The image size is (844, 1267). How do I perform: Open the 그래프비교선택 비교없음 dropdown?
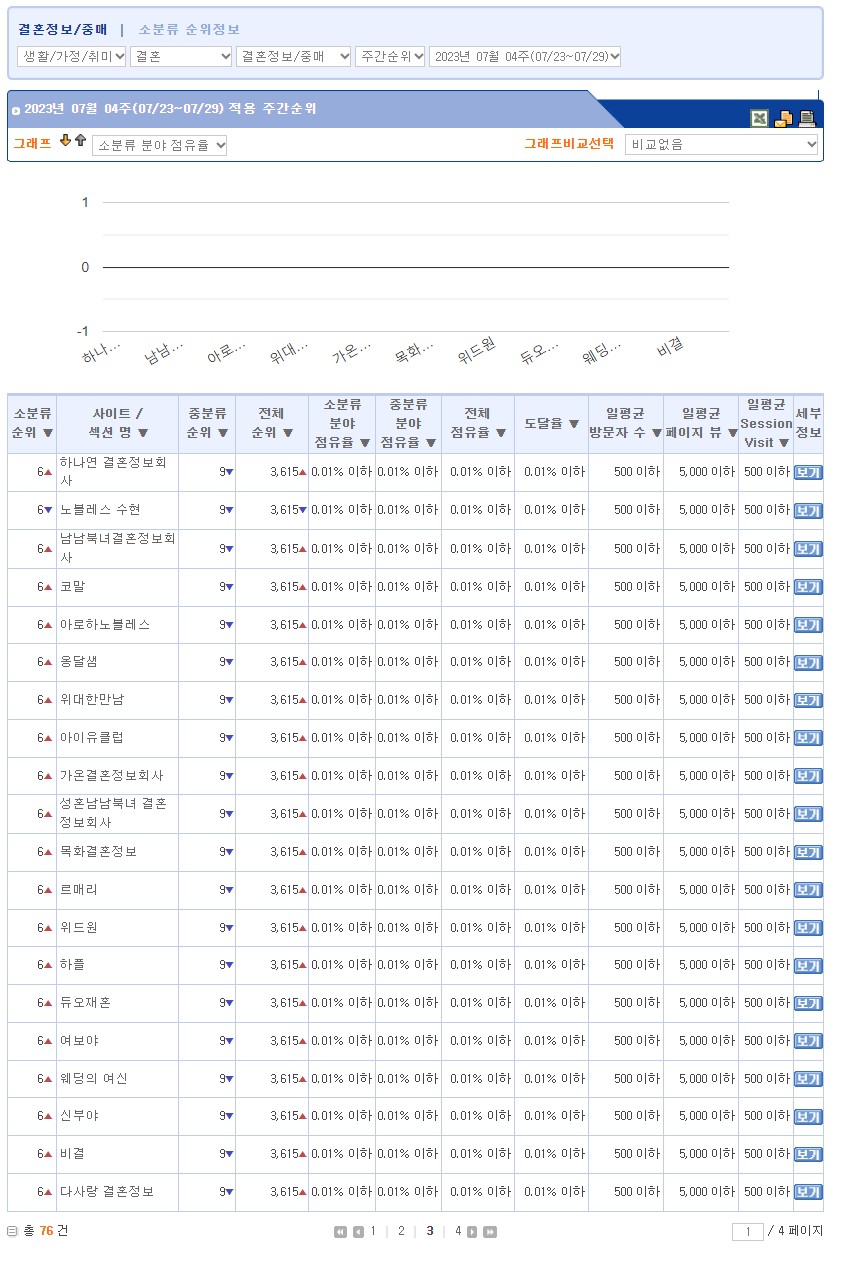coord(721,145)
